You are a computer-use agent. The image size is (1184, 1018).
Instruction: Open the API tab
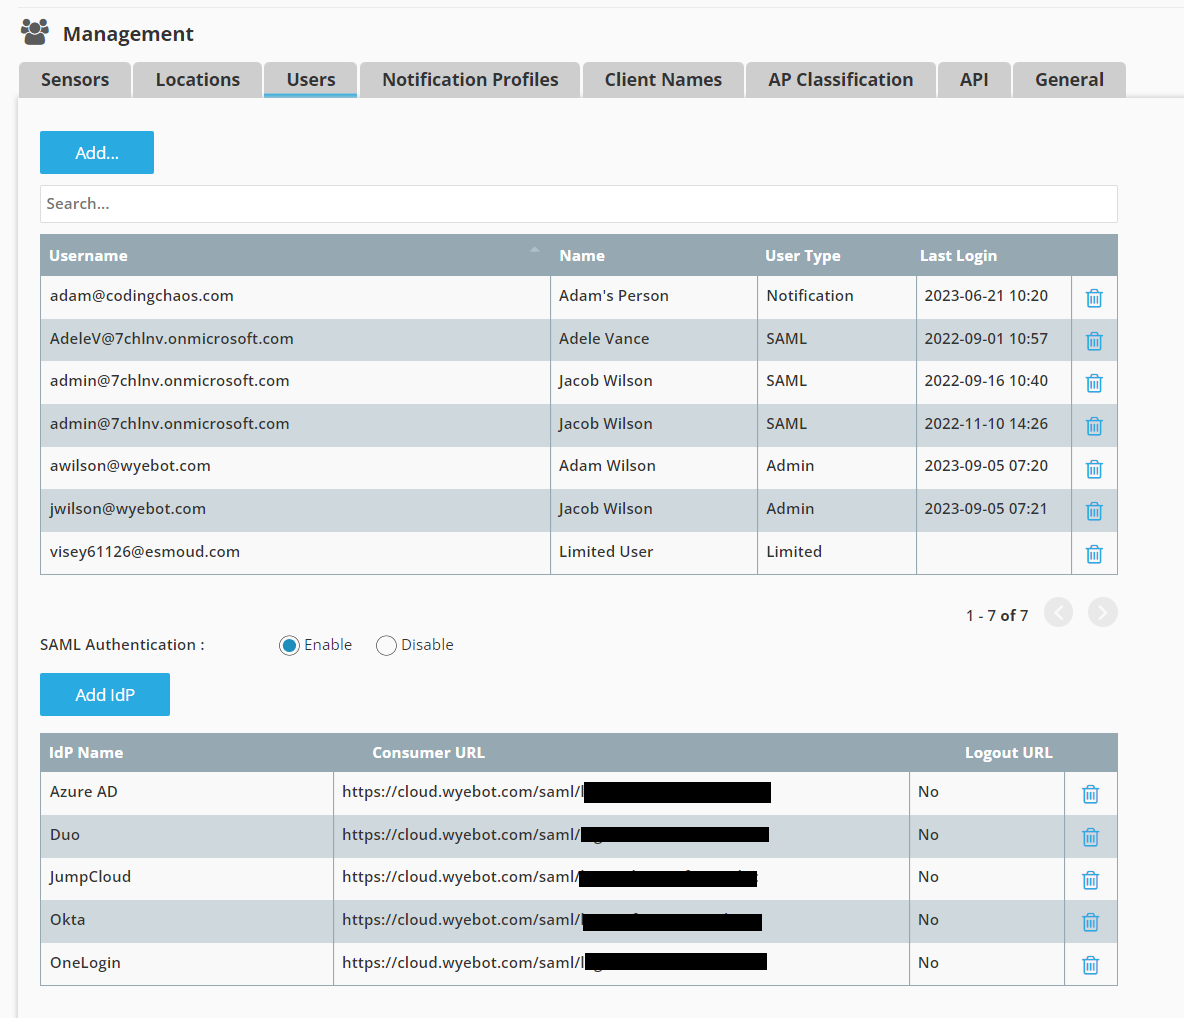pos(974,79)
